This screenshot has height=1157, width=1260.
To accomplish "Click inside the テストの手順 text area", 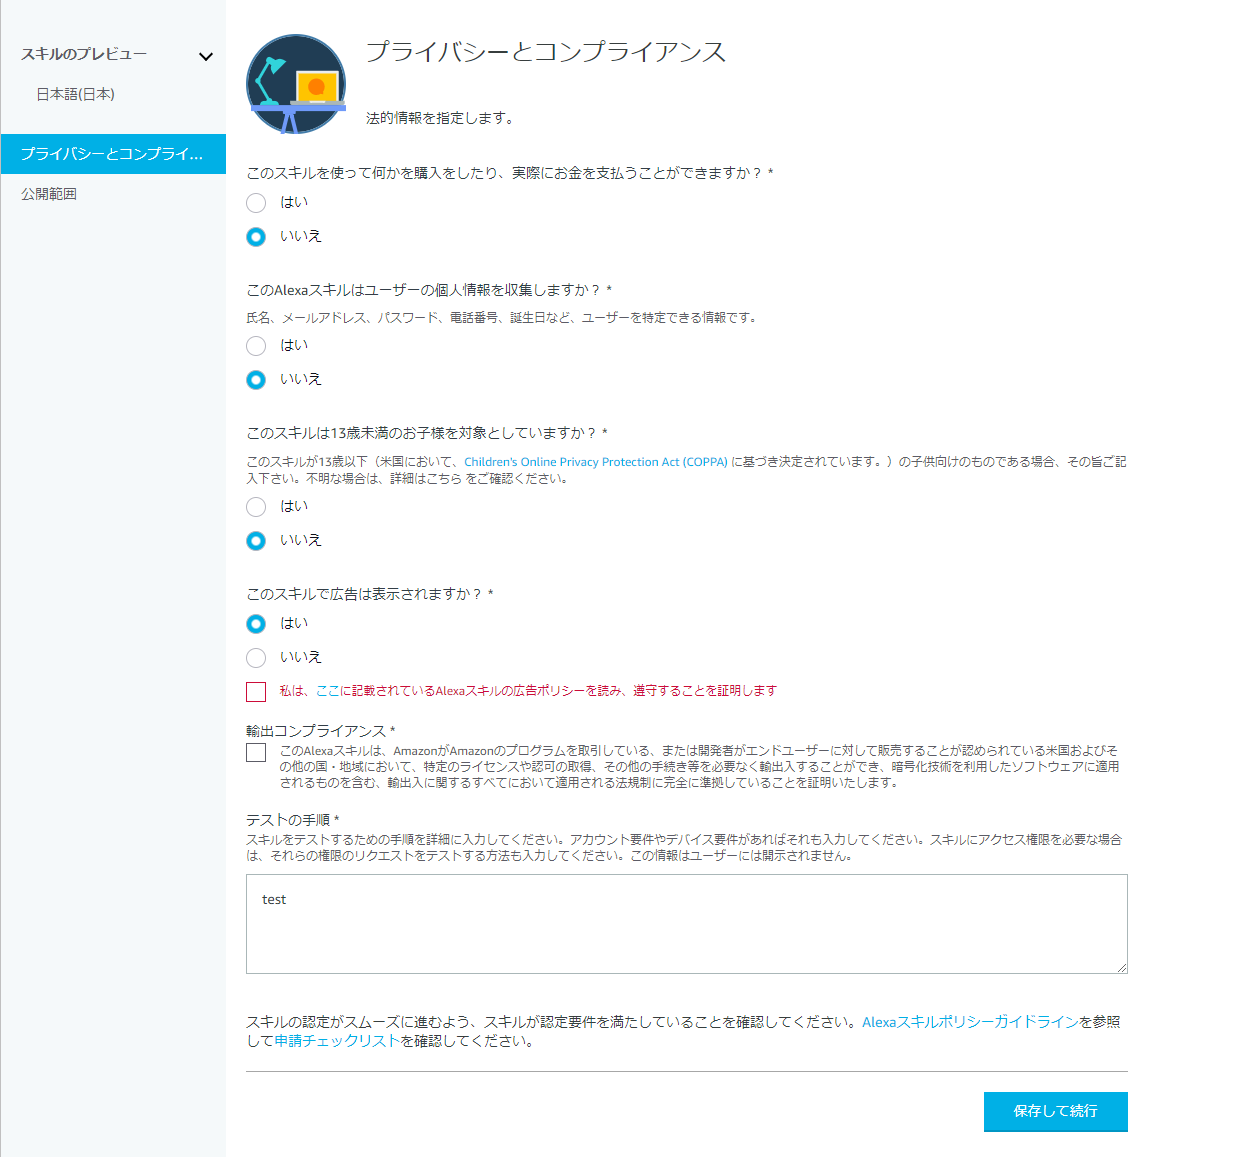I will coord(687,924).
